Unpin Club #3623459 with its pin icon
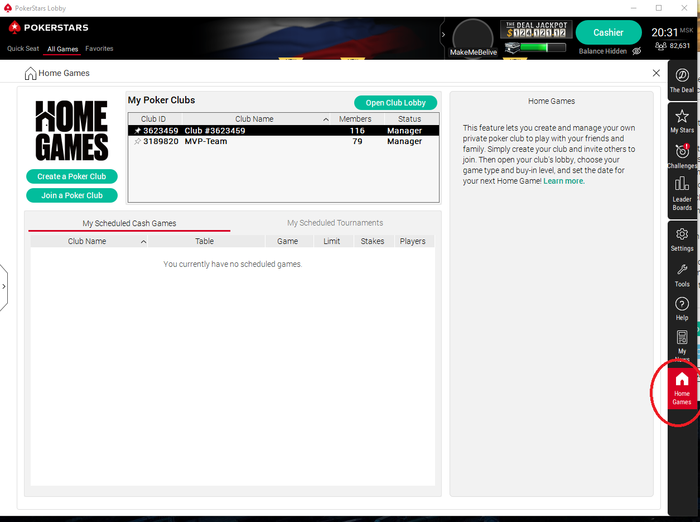The height and width of the screenshot is (522, 700). click(x=138, y=131)
